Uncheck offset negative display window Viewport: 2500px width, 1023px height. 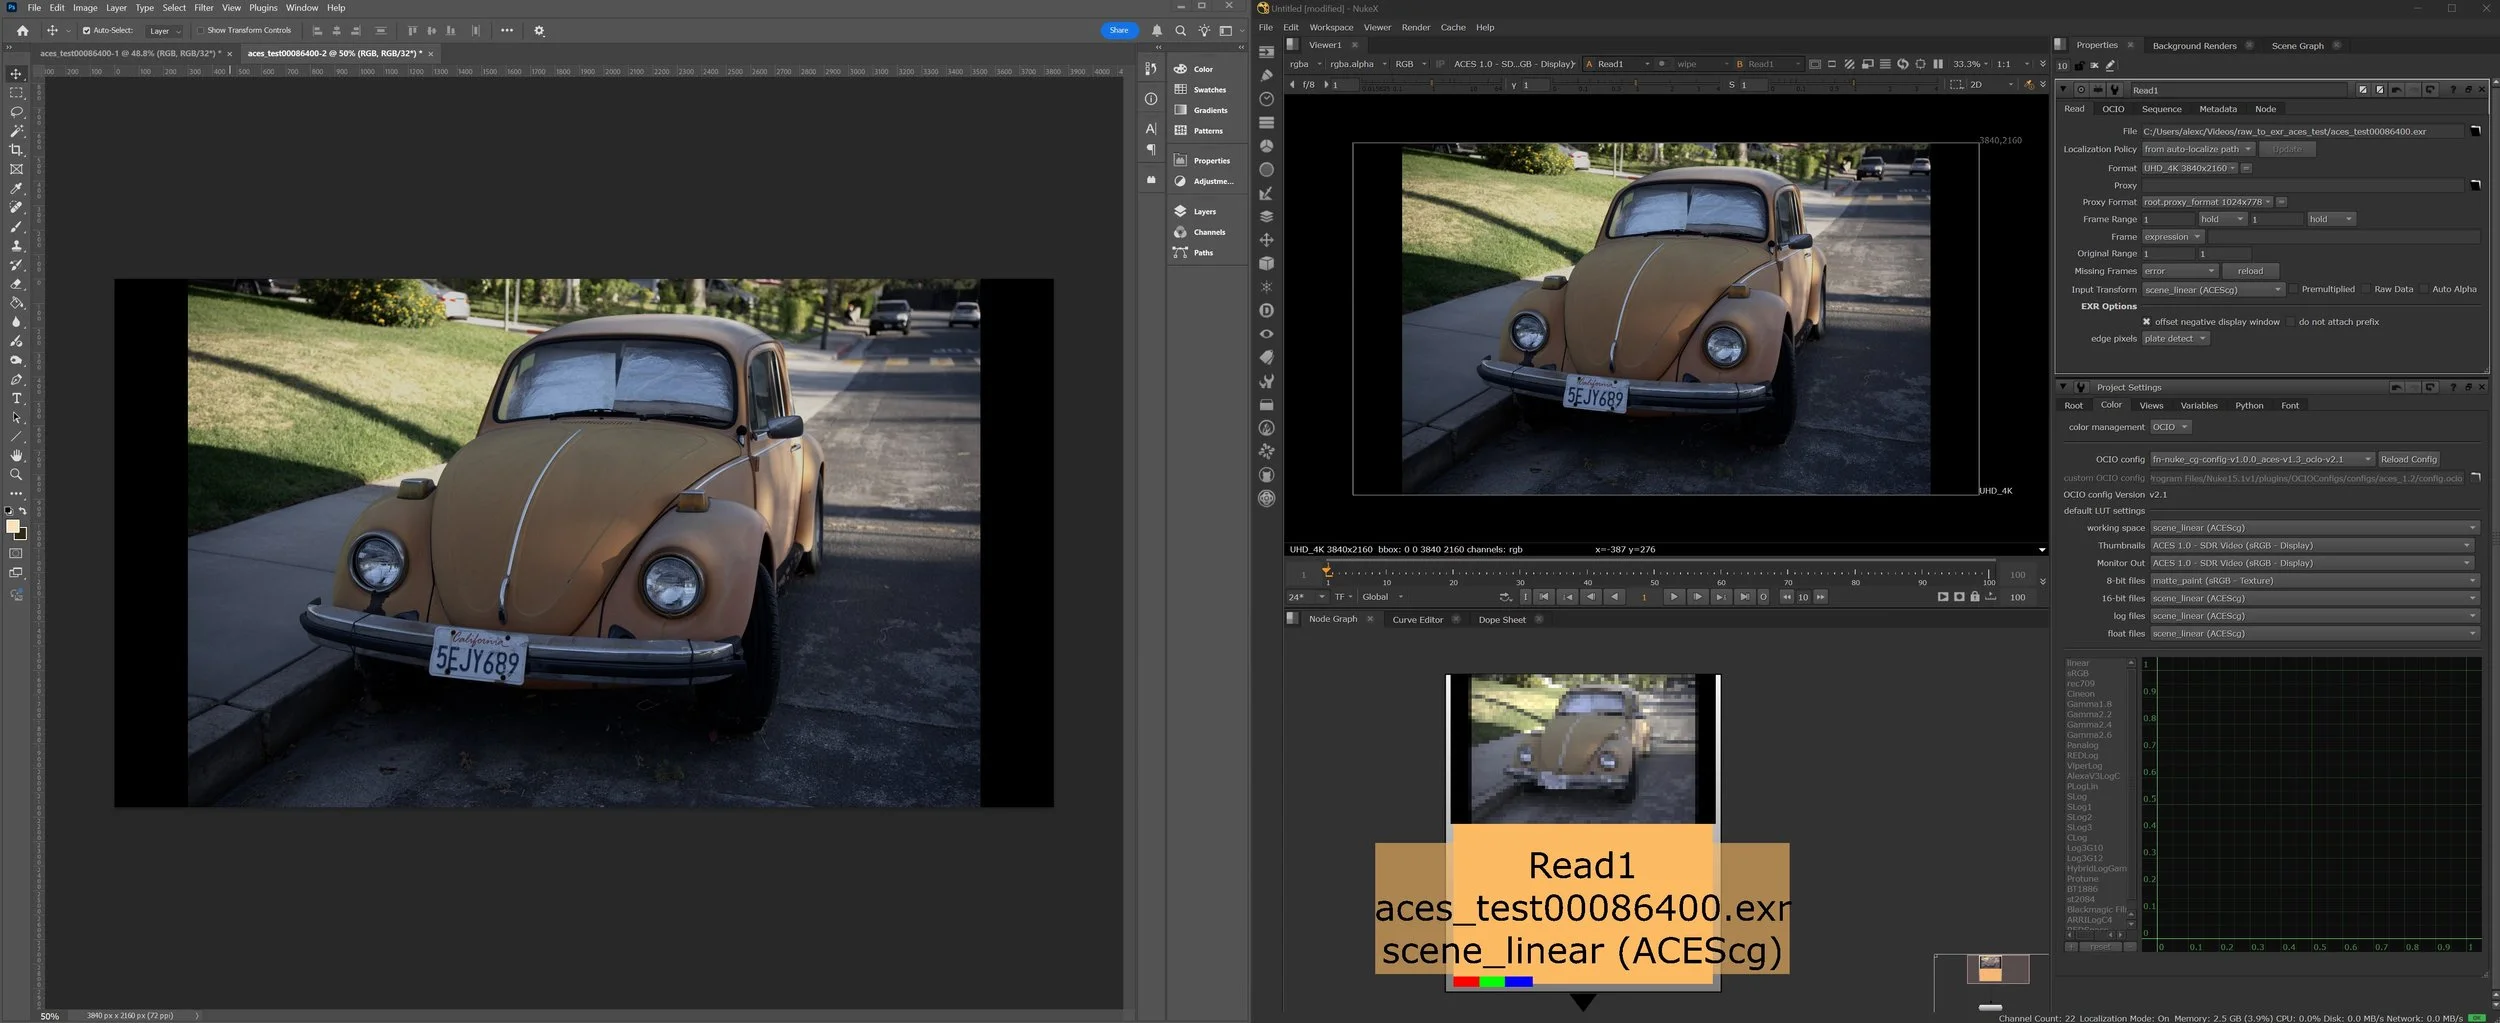point(2146,322)
